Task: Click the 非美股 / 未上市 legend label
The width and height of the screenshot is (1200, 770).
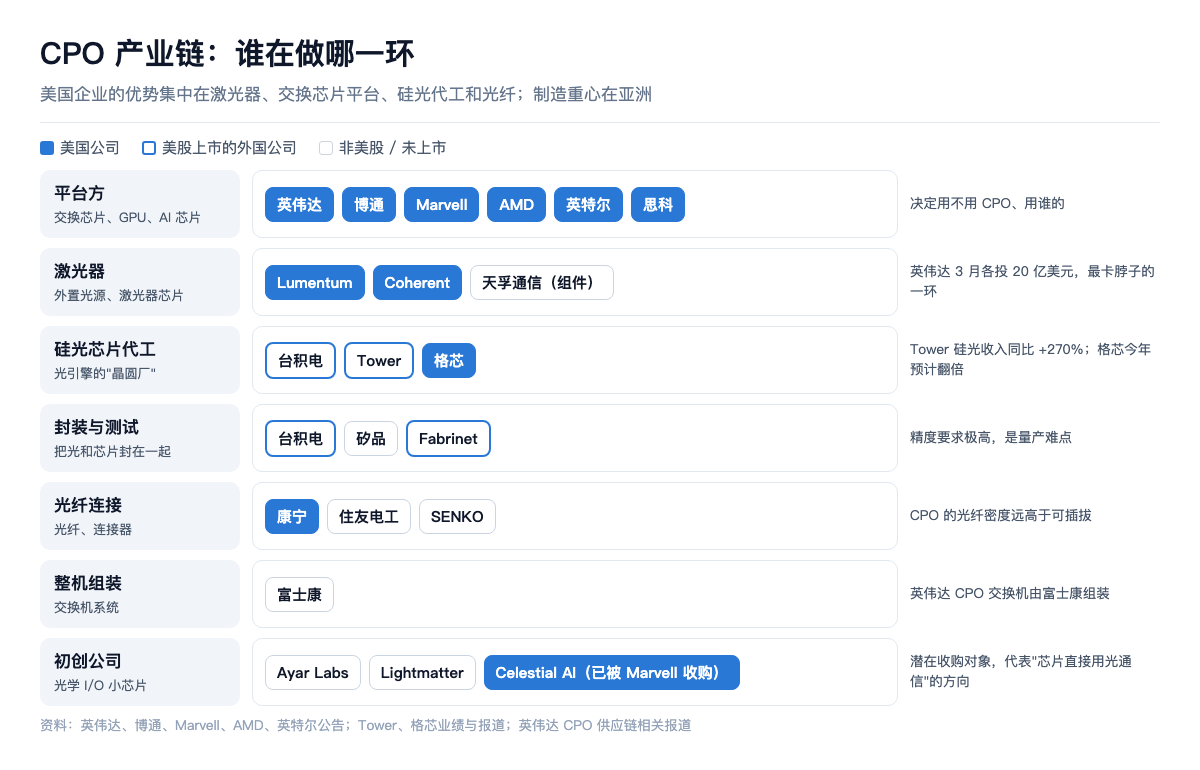Action: (x=392, y=148)
